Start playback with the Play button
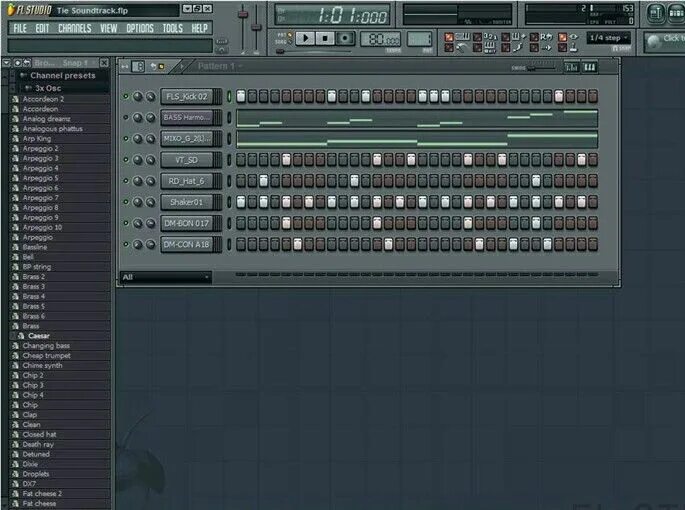This screenshot has width=685, height=510. [x=305, y=39]
